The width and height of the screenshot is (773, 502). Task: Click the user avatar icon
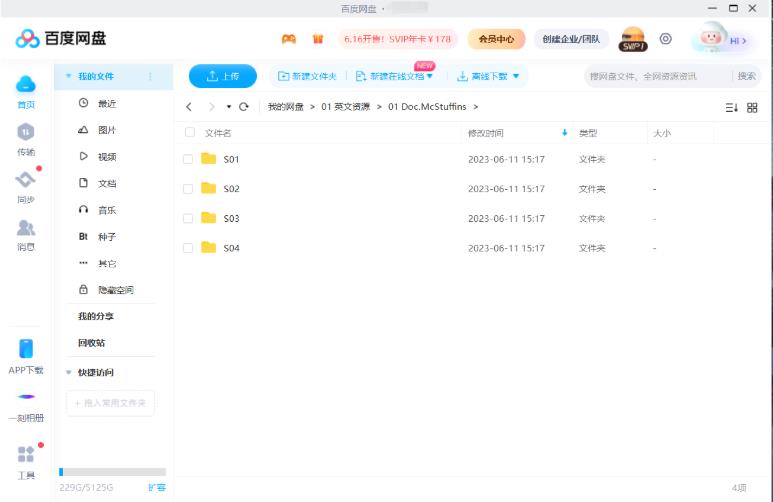[x=710, y=37]
